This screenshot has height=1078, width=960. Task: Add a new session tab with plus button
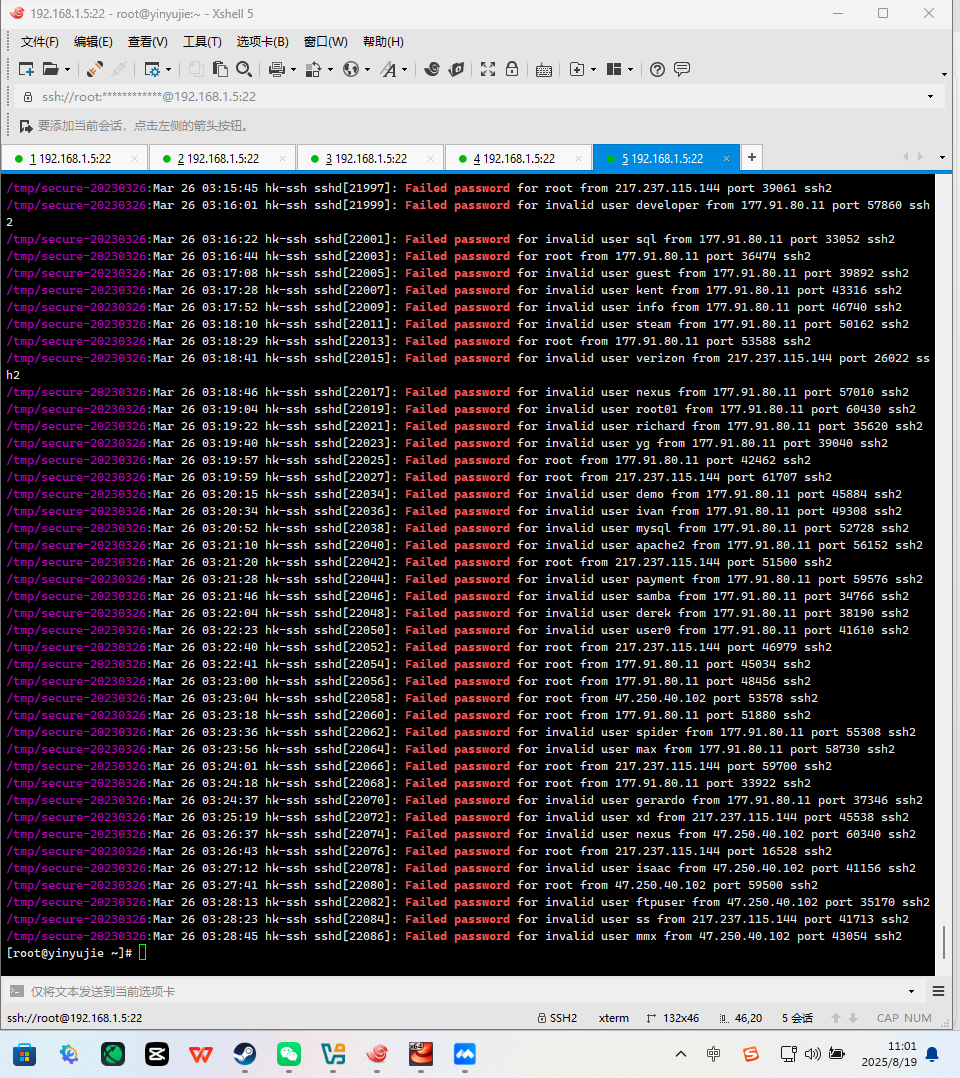(x=752, y=157)
